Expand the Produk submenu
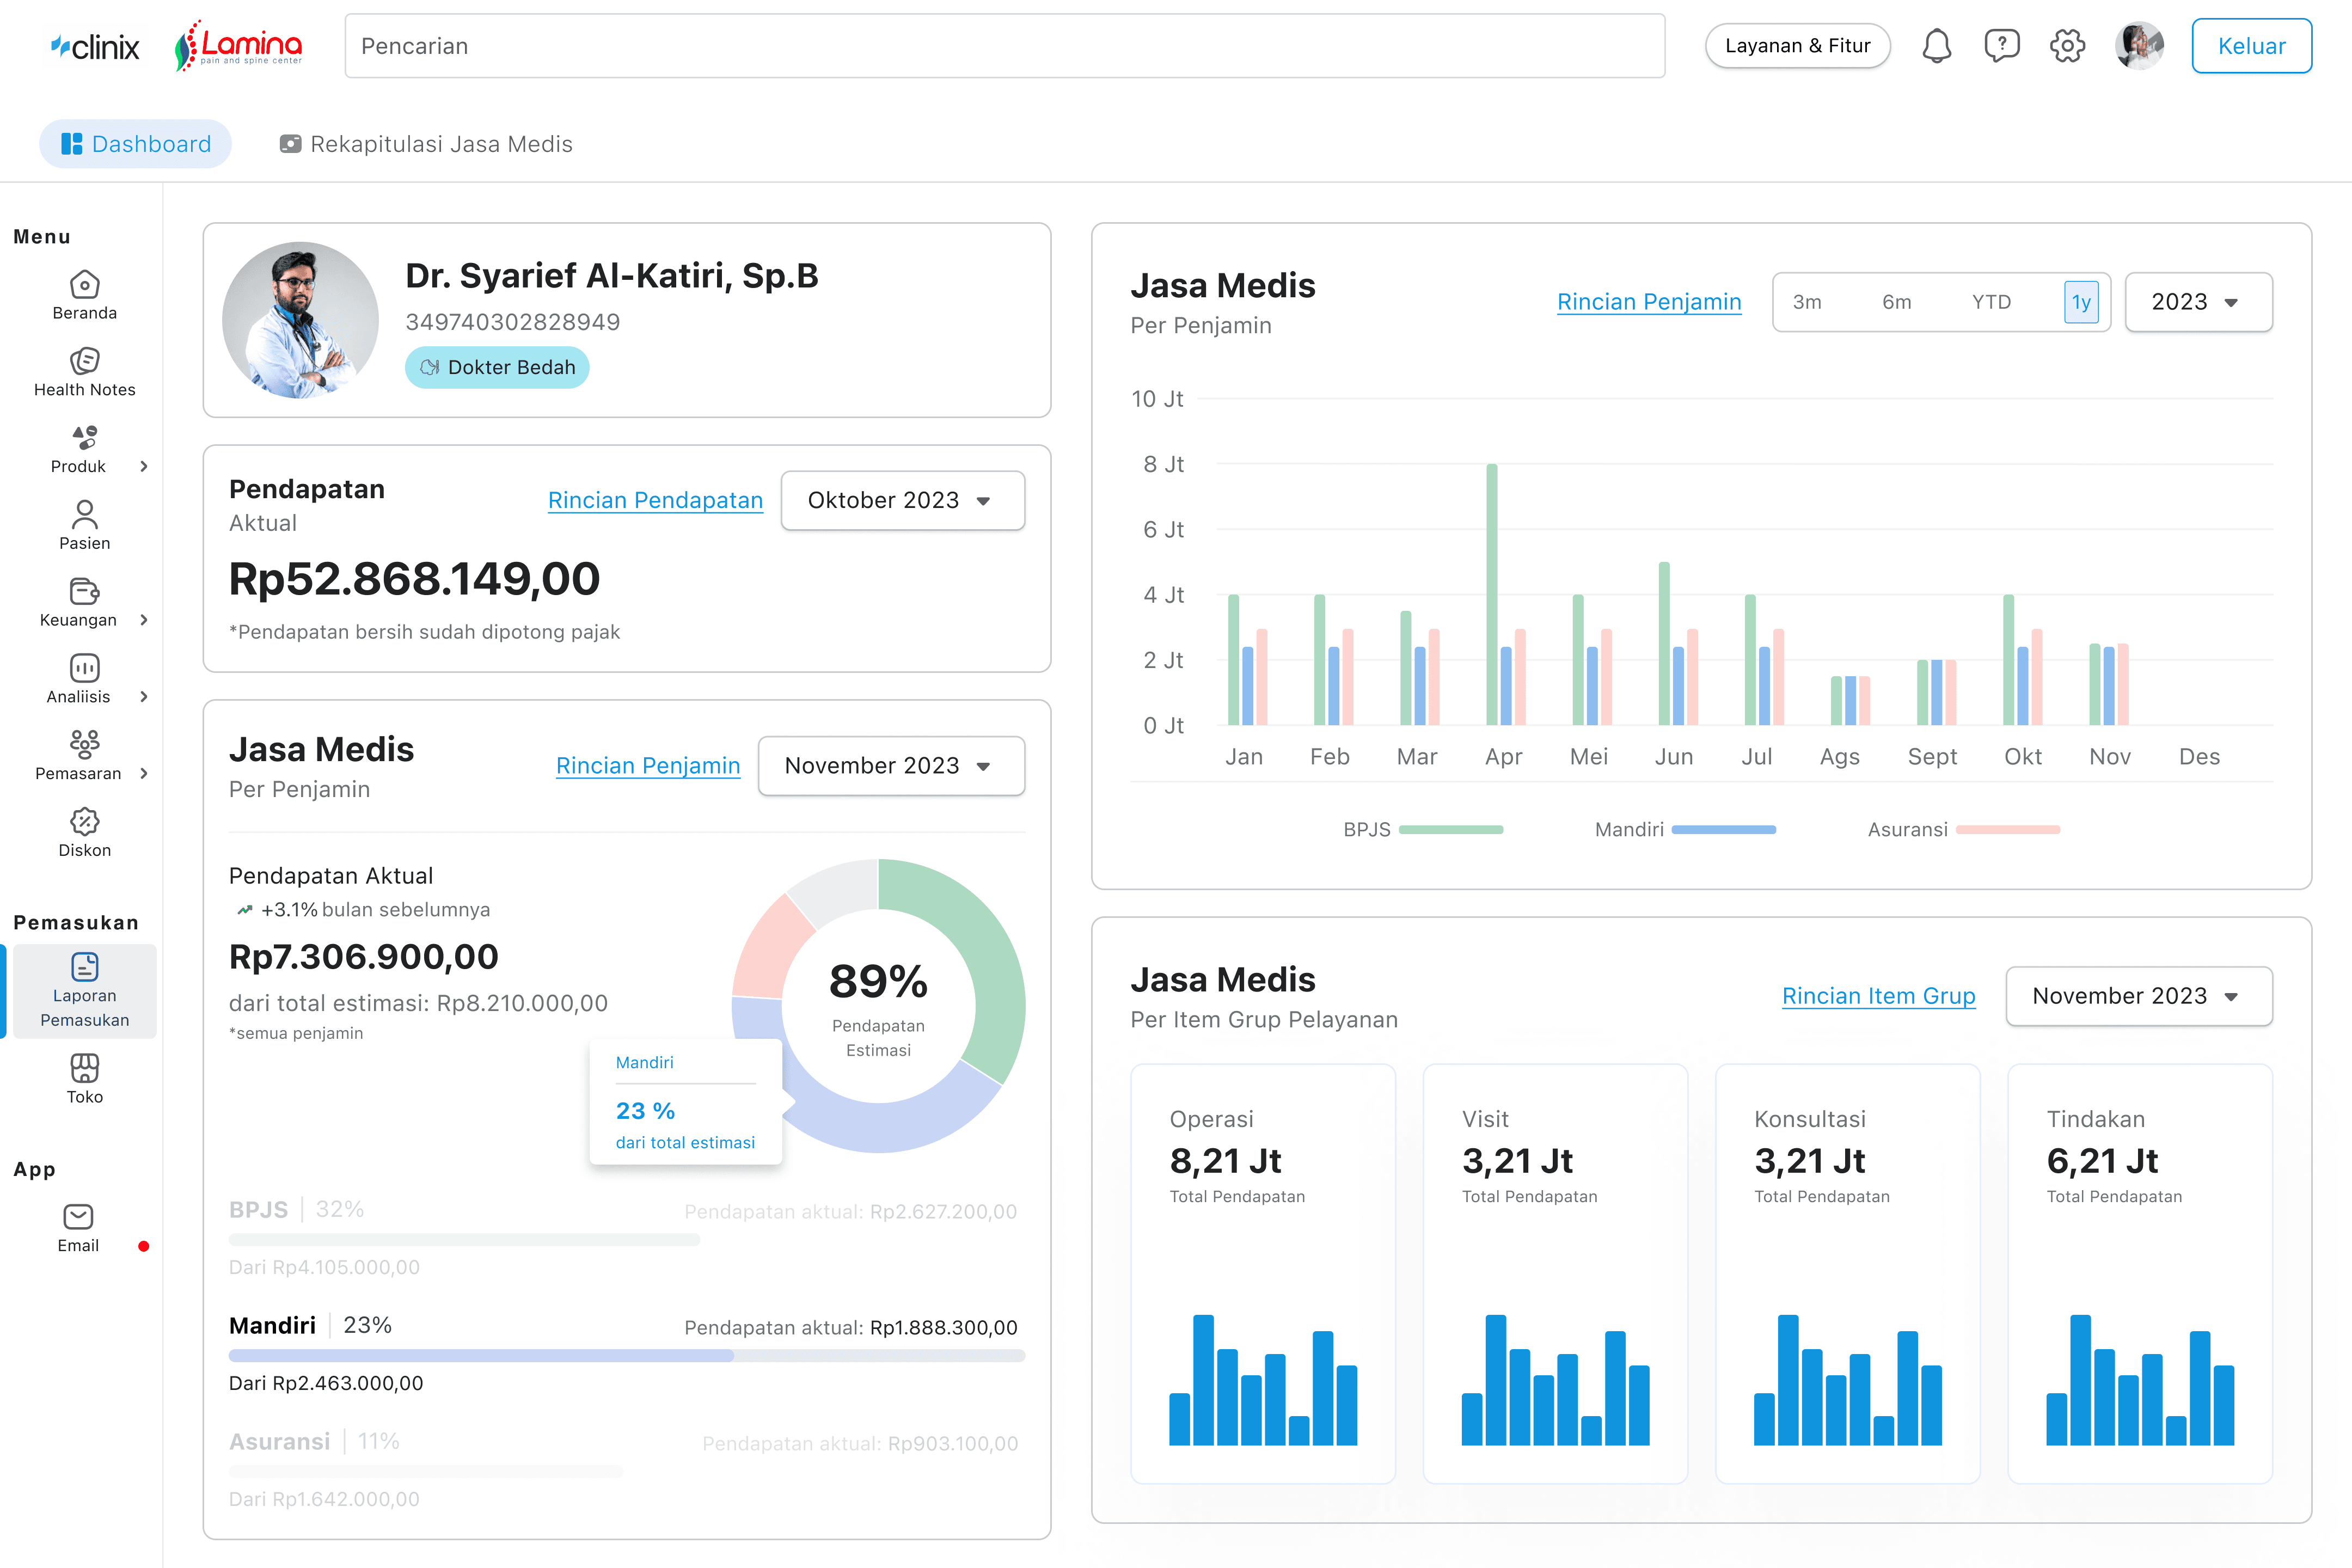 point(84,449)
